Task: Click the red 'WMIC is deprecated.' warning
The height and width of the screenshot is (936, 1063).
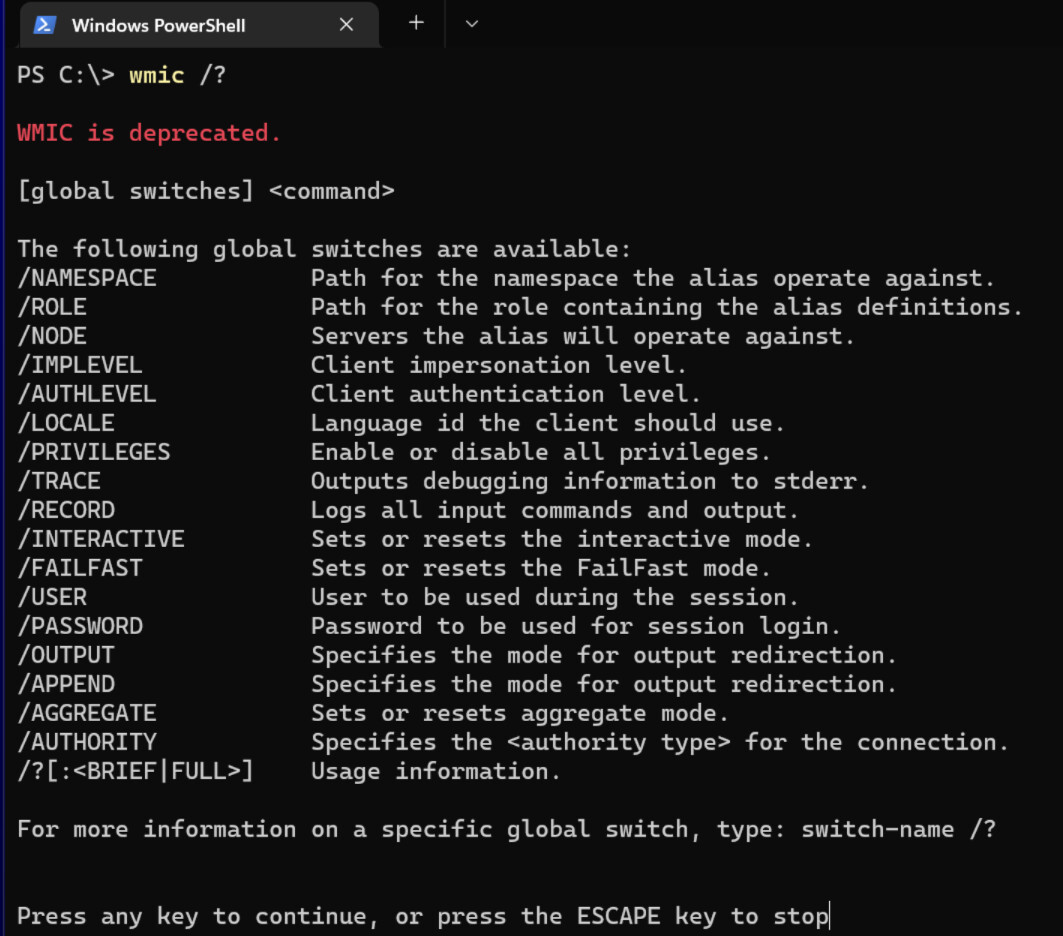Action: 148,133
